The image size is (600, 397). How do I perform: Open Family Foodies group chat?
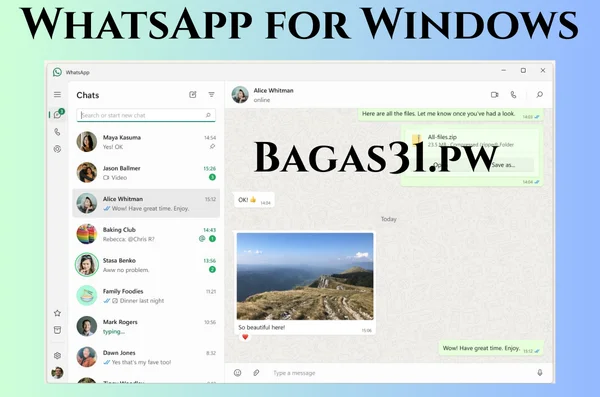click(146, 296)
